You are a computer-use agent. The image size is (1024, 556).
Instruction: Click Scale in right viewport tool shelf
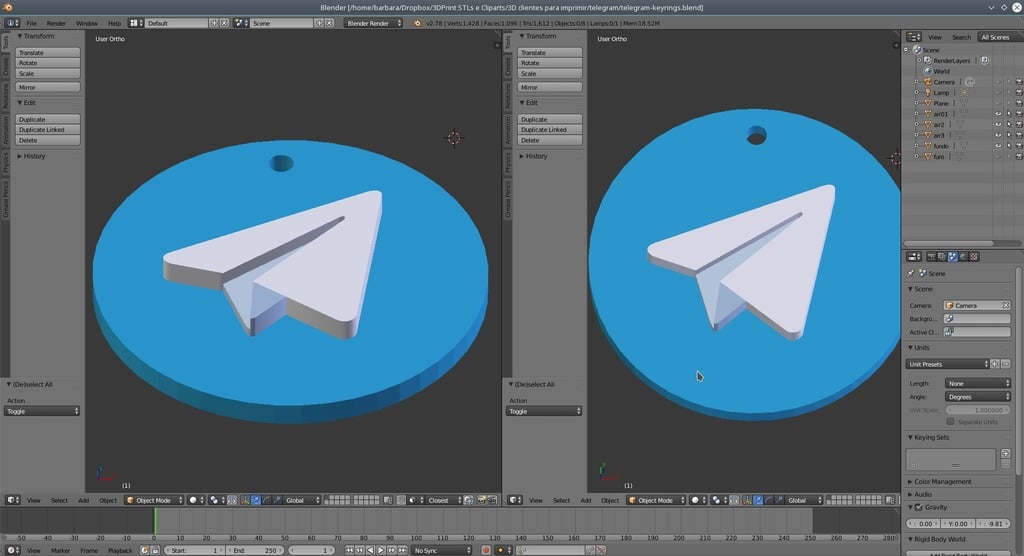(549, 73)
